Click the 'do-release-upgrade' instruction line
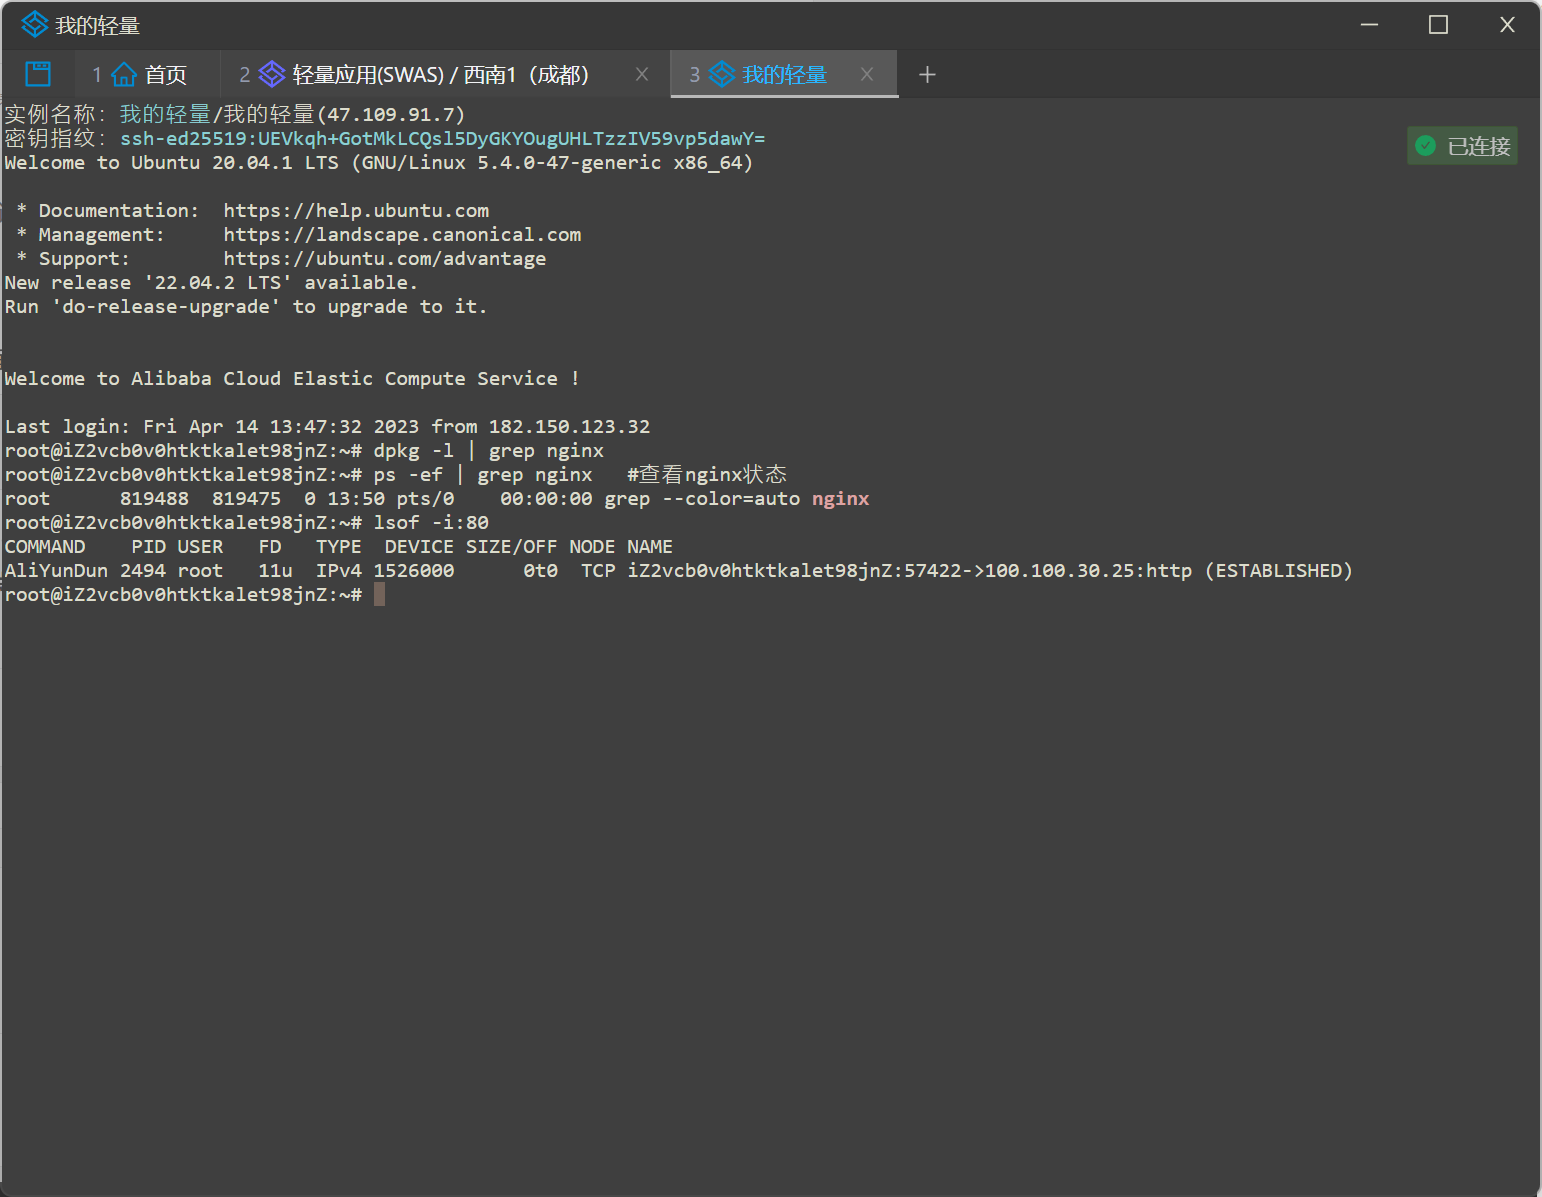The image size is (1542, 1197). pos(246,306)
